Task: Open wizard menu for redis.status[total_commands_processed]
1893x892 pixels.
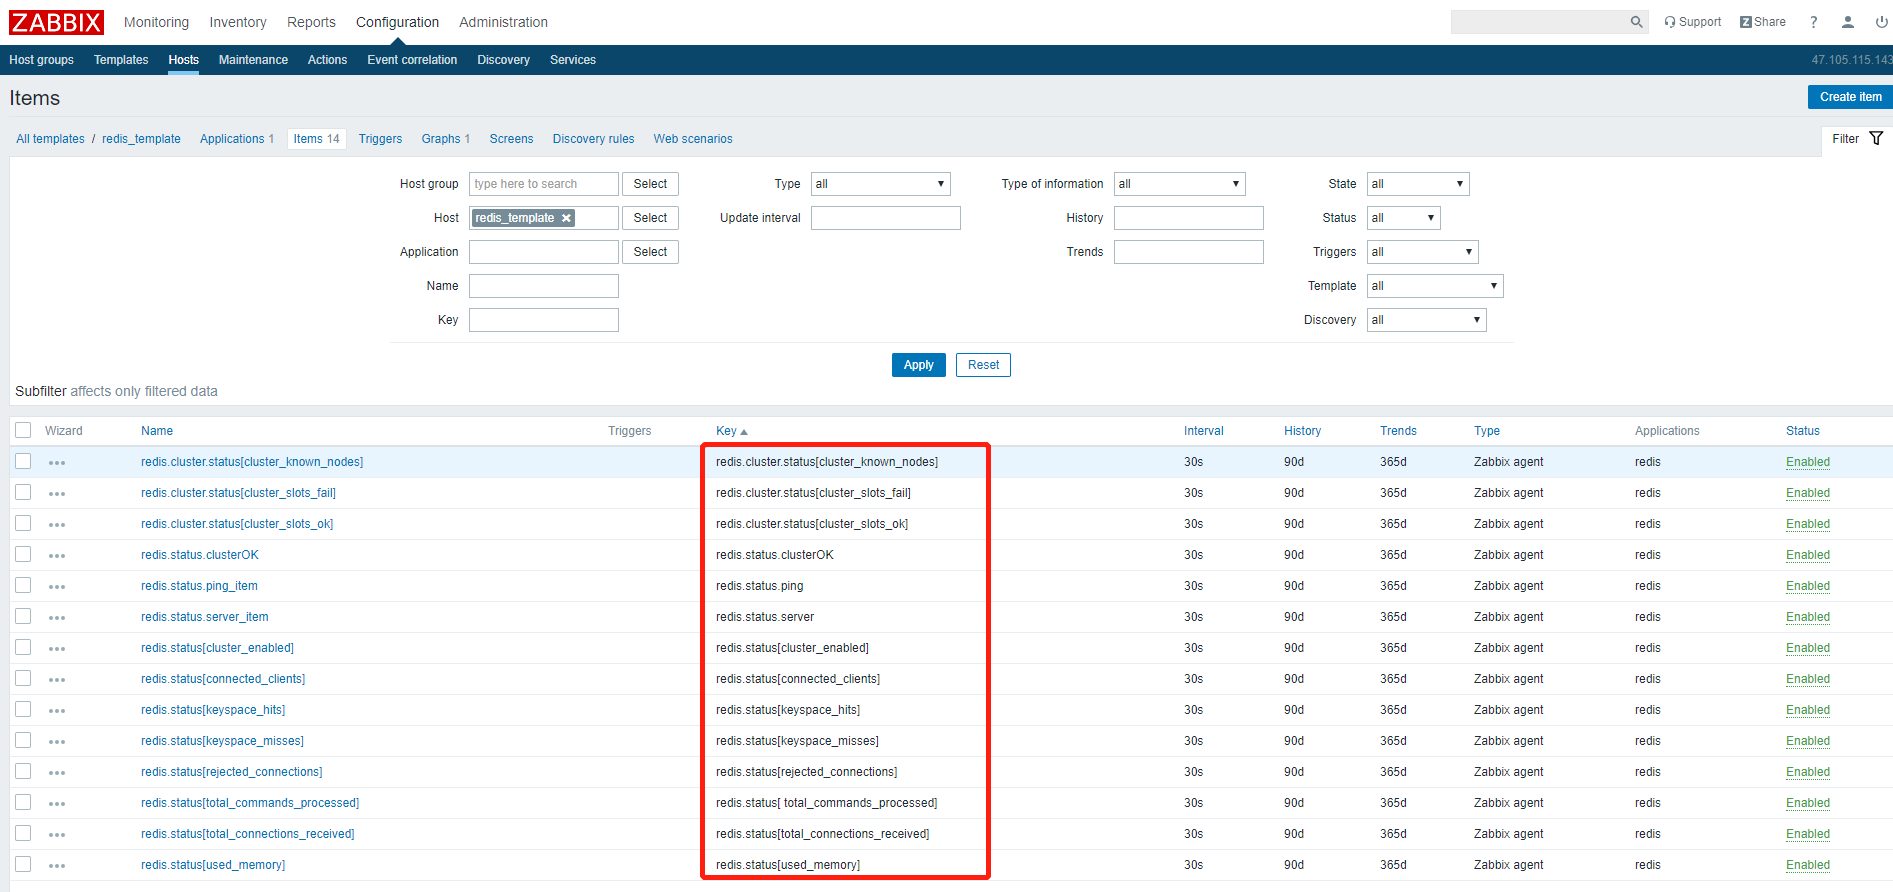Action: (x=57, y=804)
